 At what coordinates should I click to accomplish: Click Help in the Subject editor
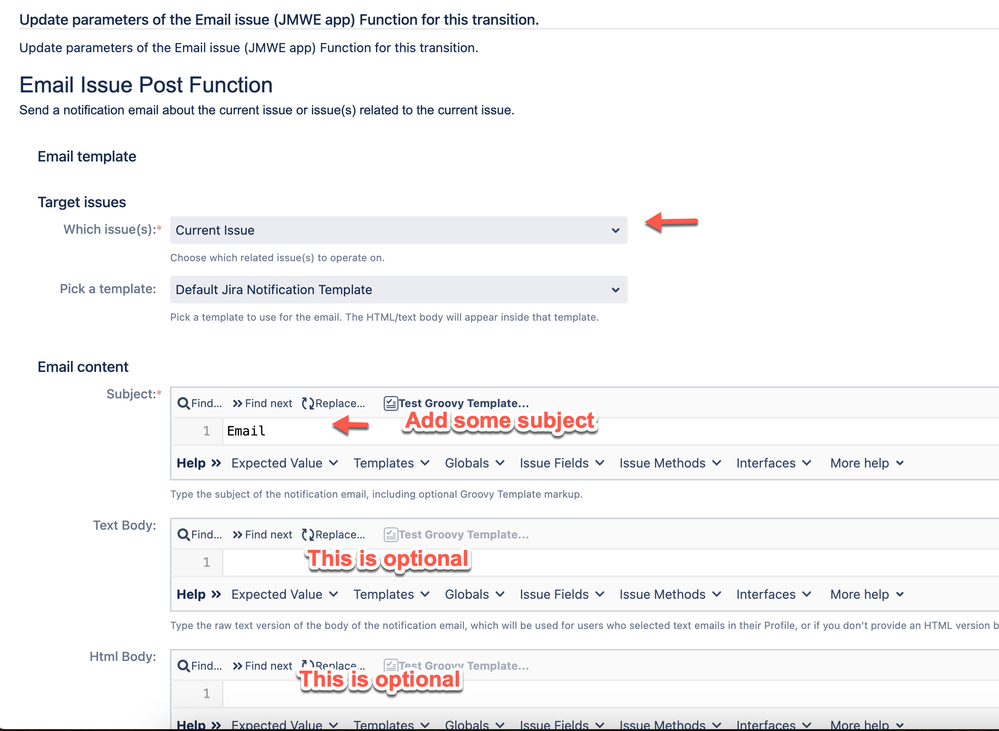[198, 463]
